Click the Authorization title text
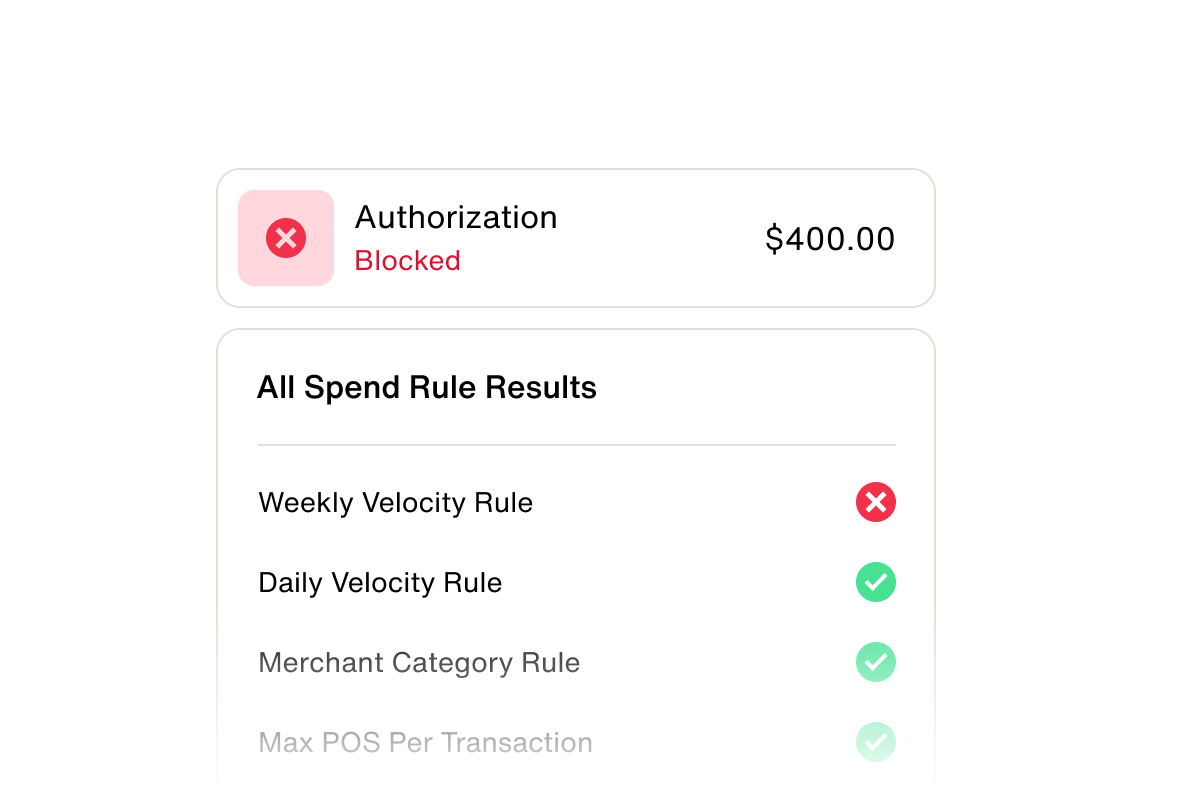 [x=456, y=217]
